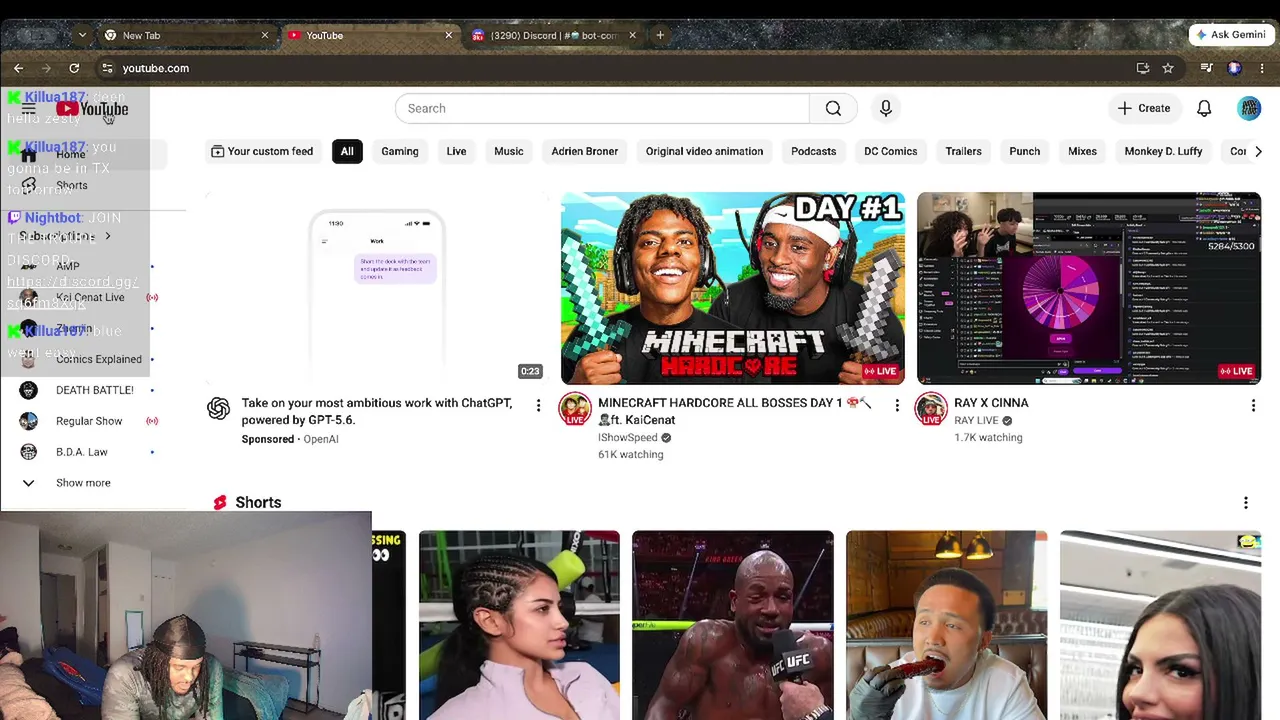1280x720 pixels.
Task: Select the Trailers chip
Action: [x=964, y=151]
